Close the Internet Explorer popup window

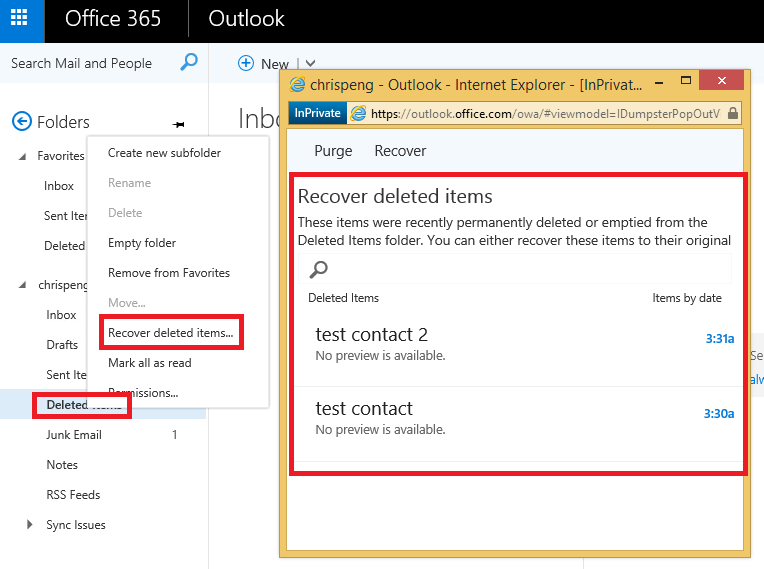click(722, 80)
